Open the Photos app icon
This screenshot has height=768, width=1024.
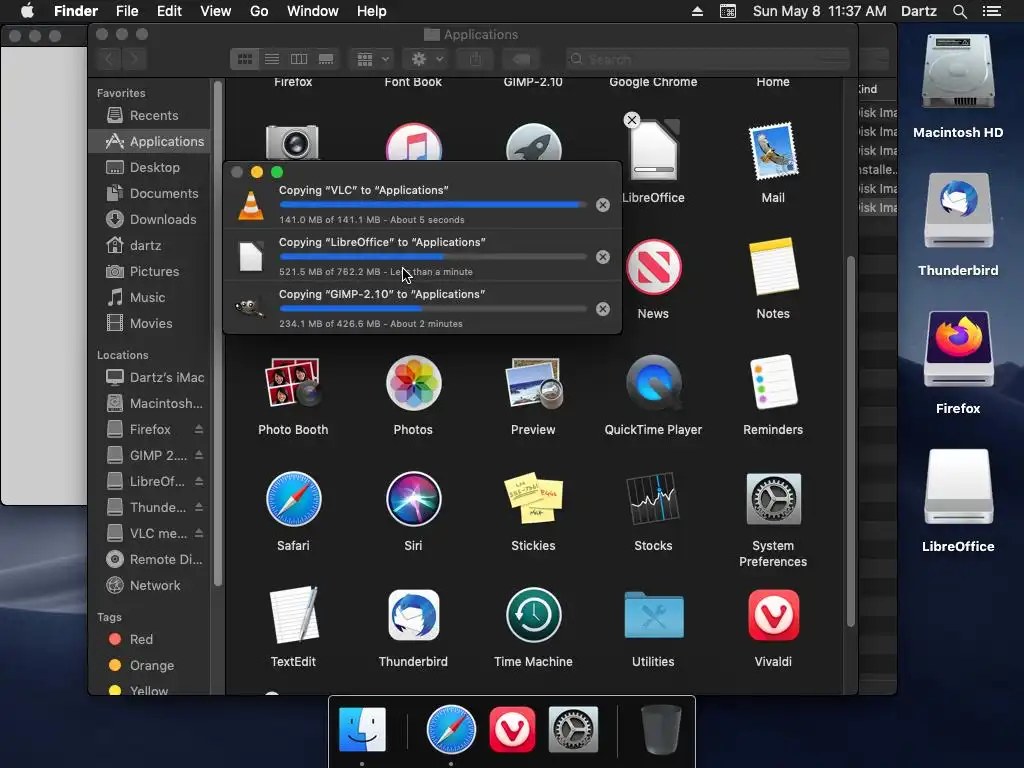(x=413, y=383)
